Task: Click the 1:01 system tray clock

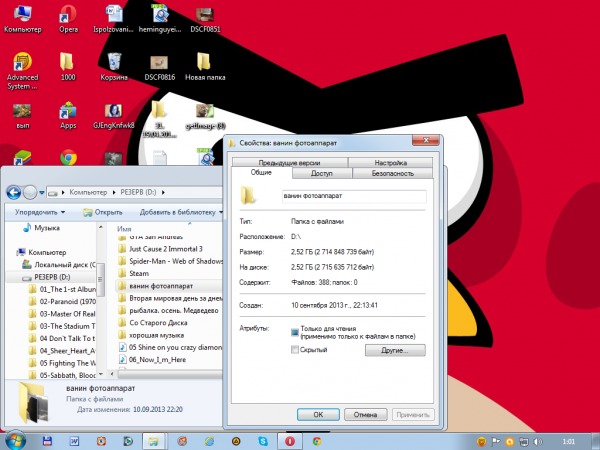Action: [569, 442]
